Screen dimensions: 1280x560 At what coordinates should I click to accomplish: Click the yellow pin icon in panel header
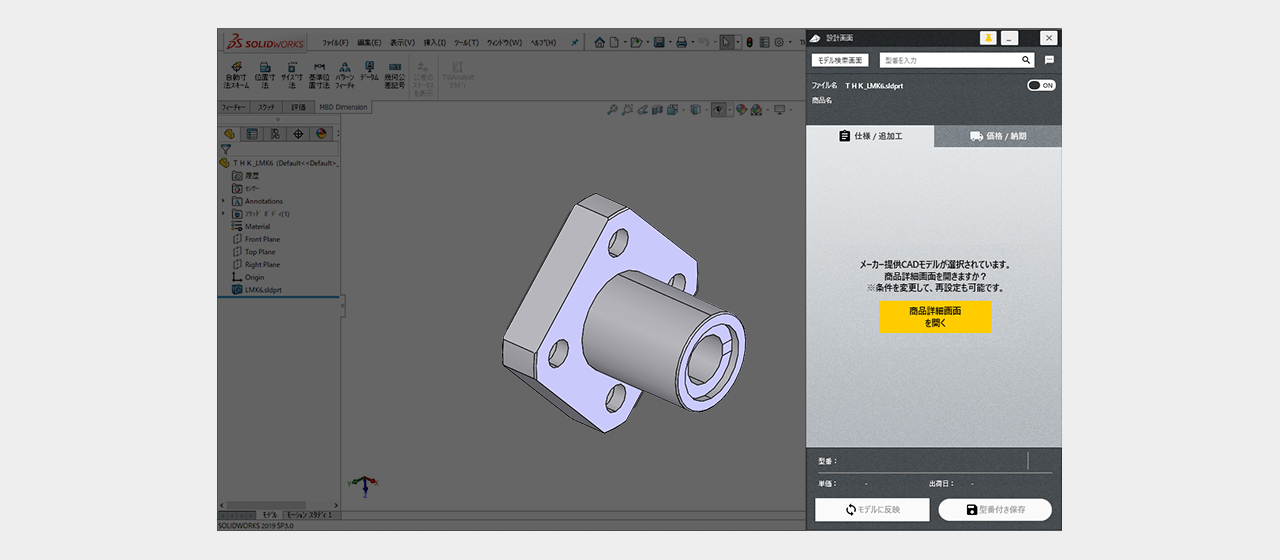(988, 38)
